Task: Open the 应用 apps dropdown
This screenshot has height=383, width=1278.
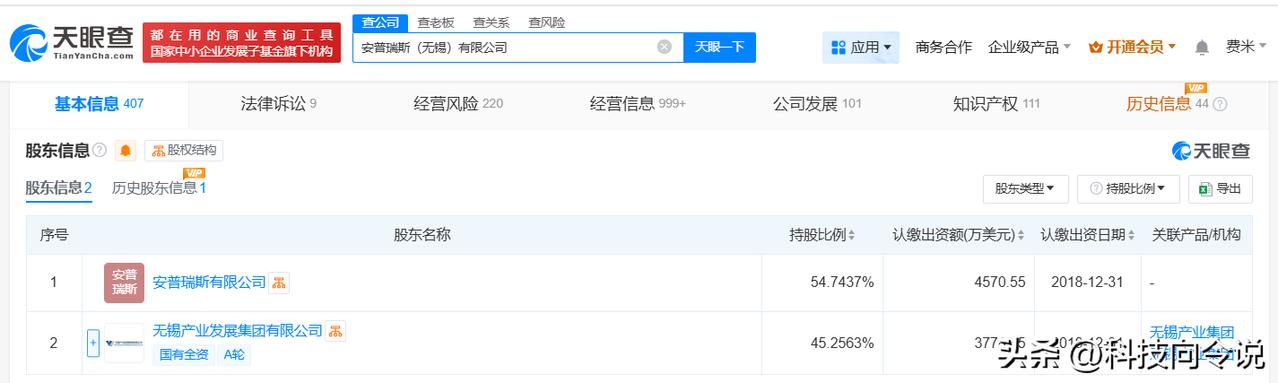Action: pyautogui.click(x=861, y=47)
